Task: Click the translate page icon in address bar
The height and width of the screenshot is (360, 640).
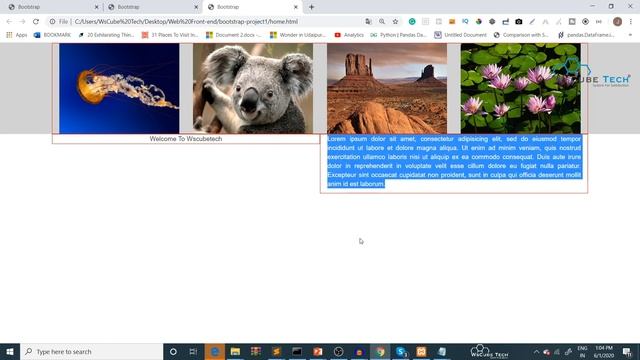Action: [368, 22]
